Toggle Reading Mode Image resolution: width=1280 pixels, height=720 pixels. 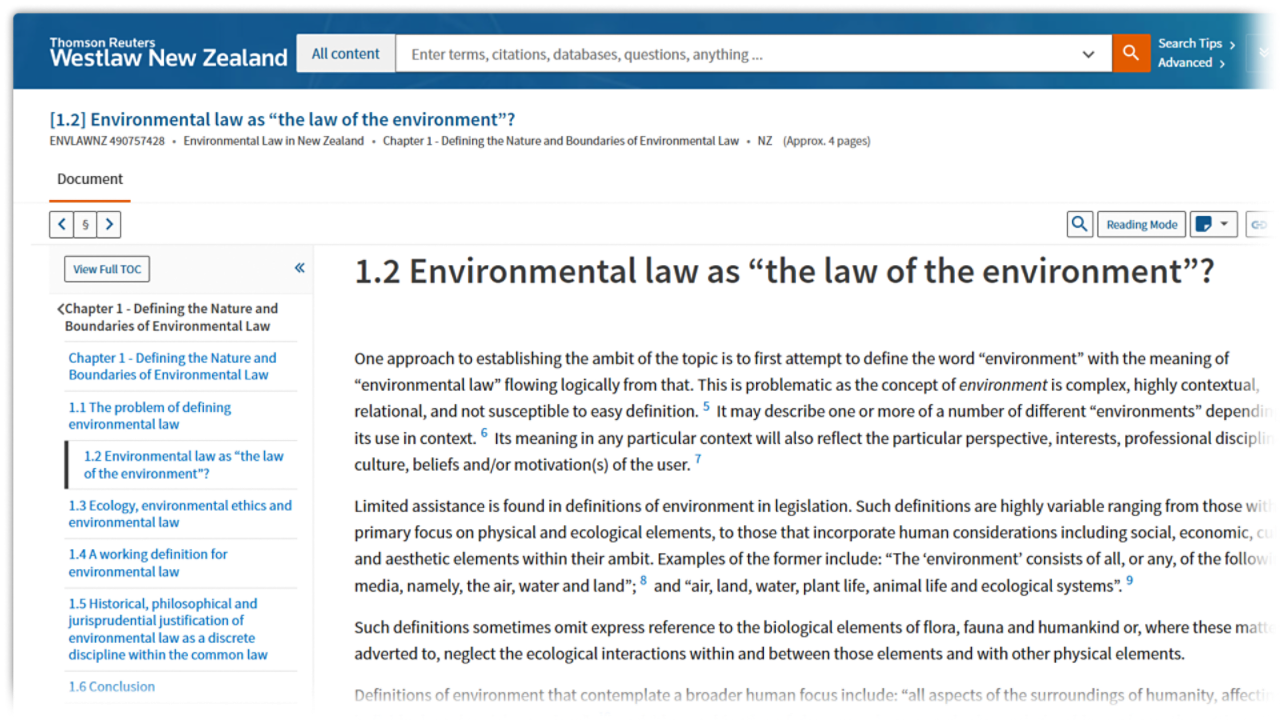pyautogui.click(x=1141, y=225)
